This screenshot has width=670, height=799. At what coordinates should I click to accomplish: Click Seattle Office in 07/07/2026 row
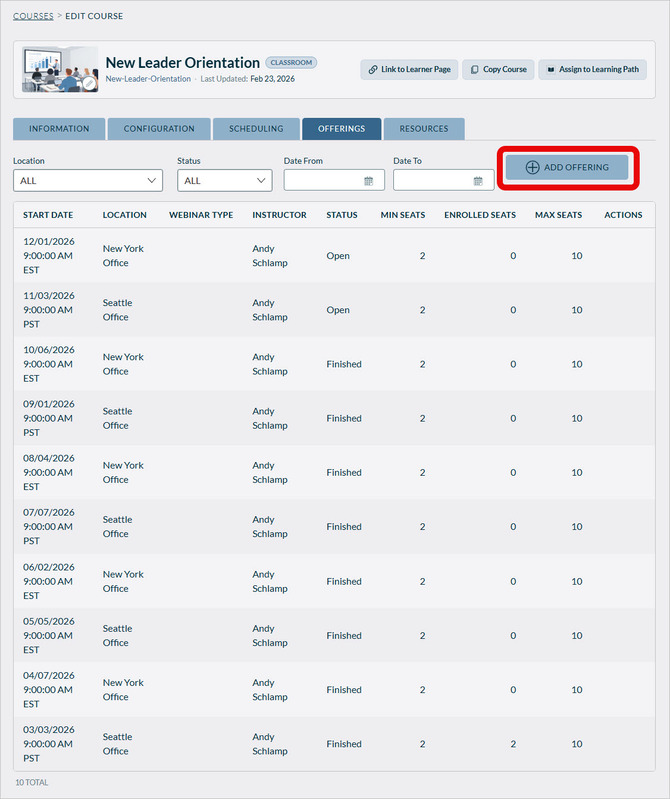(118, 527)
